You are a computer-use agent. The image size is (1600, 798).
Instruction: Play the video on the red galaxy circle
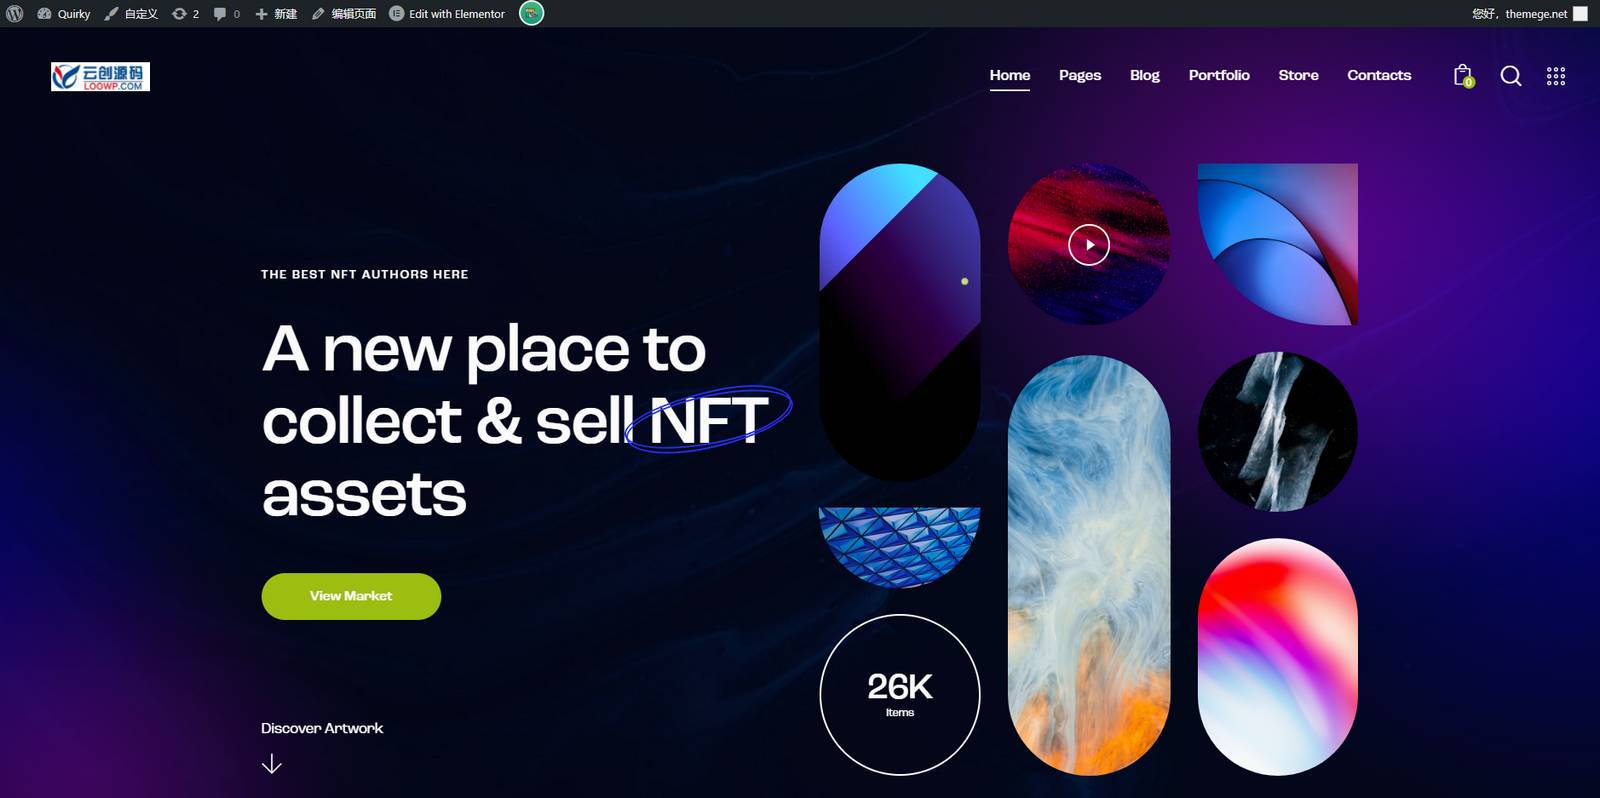tap(1089, 245)
